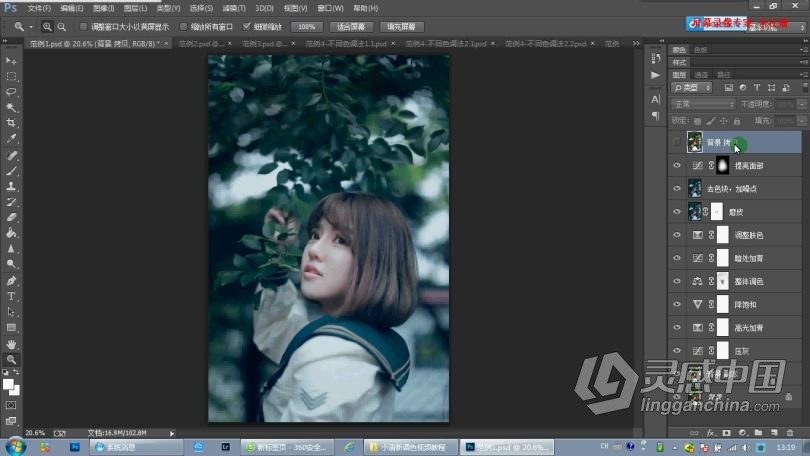This screenshot has height=456, width=810.
Task: Click the layer styles fx icon
Action: tap(711, 433)
